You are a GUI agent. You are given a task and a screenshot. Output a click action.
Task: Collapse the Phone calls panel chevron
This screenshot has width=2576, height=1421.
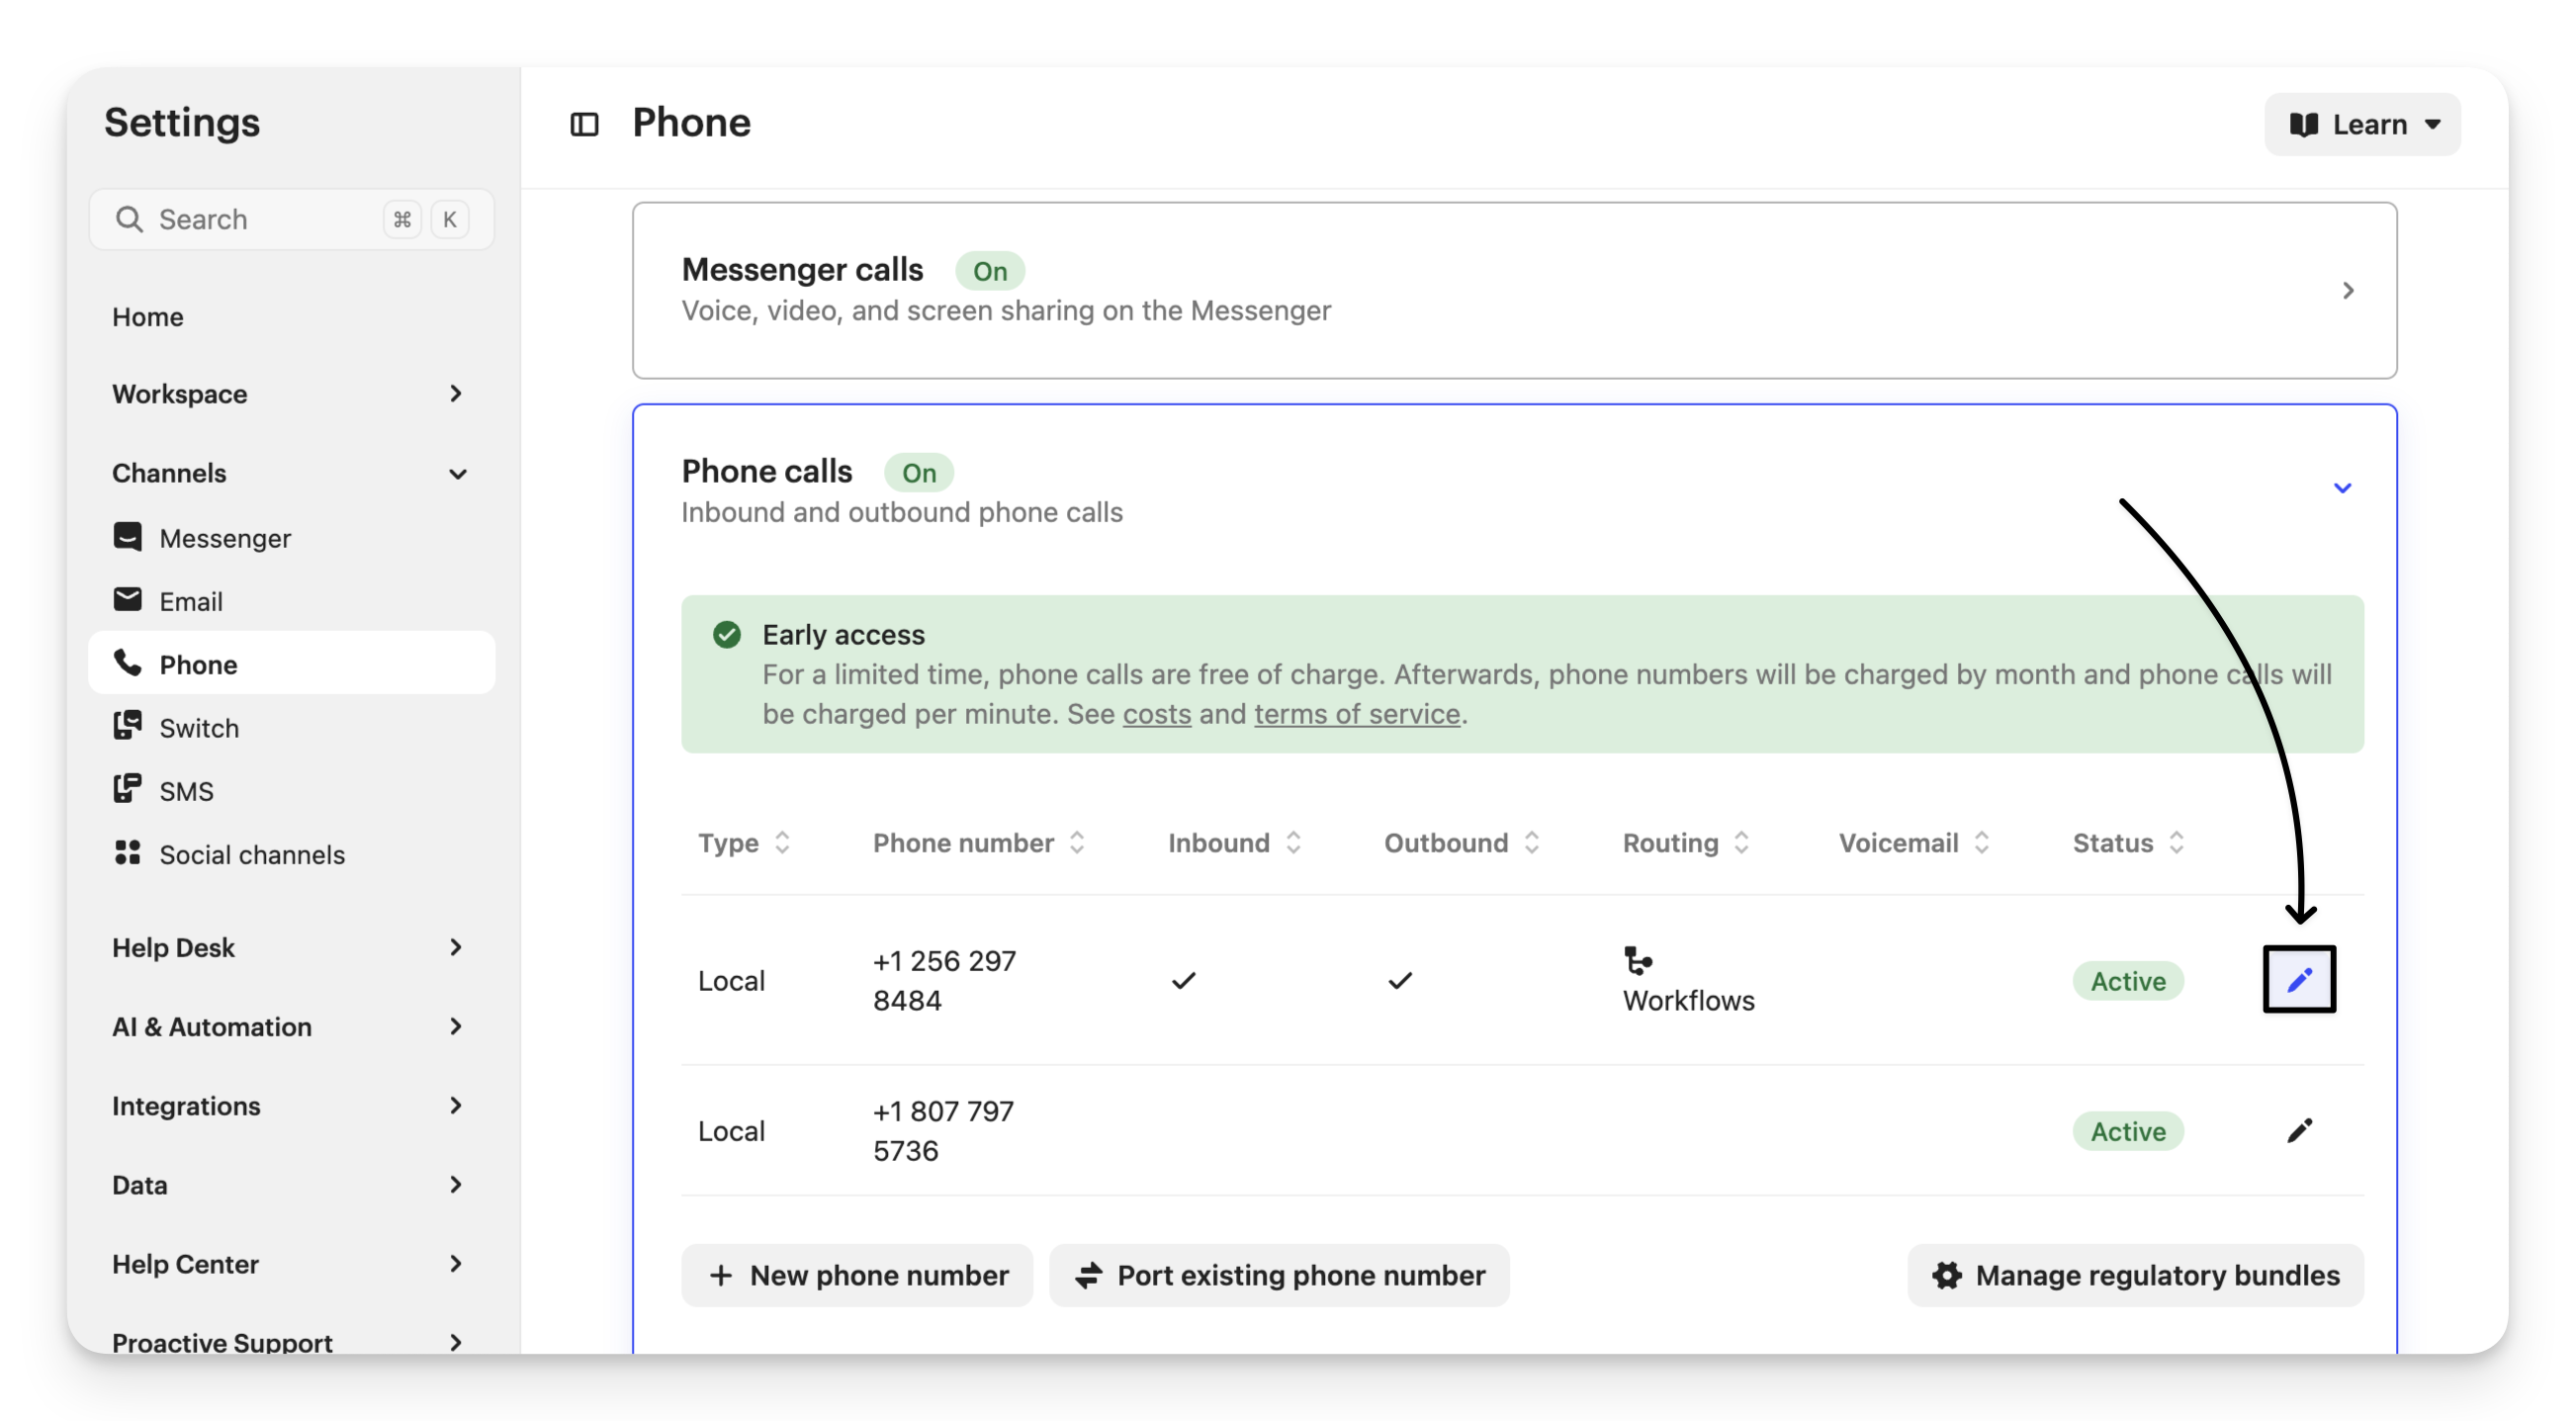2342,488
